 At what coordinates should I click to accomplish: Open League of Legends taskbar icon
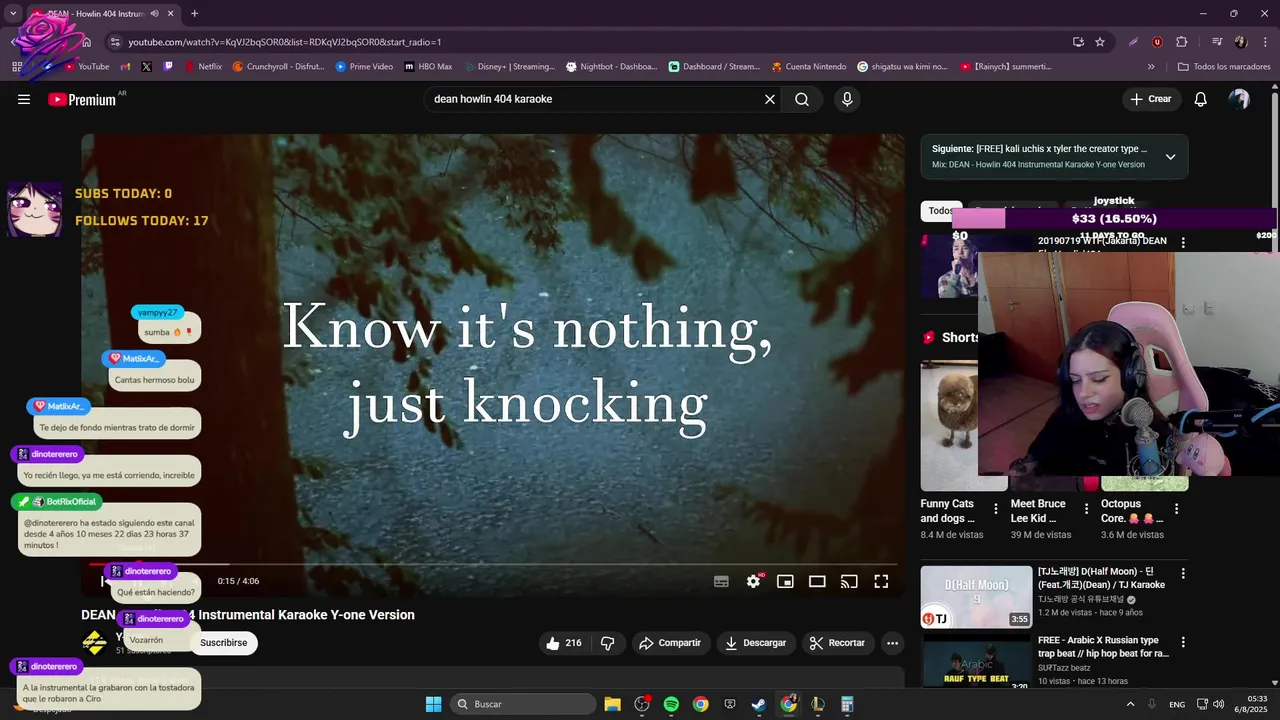pos(818,704)
